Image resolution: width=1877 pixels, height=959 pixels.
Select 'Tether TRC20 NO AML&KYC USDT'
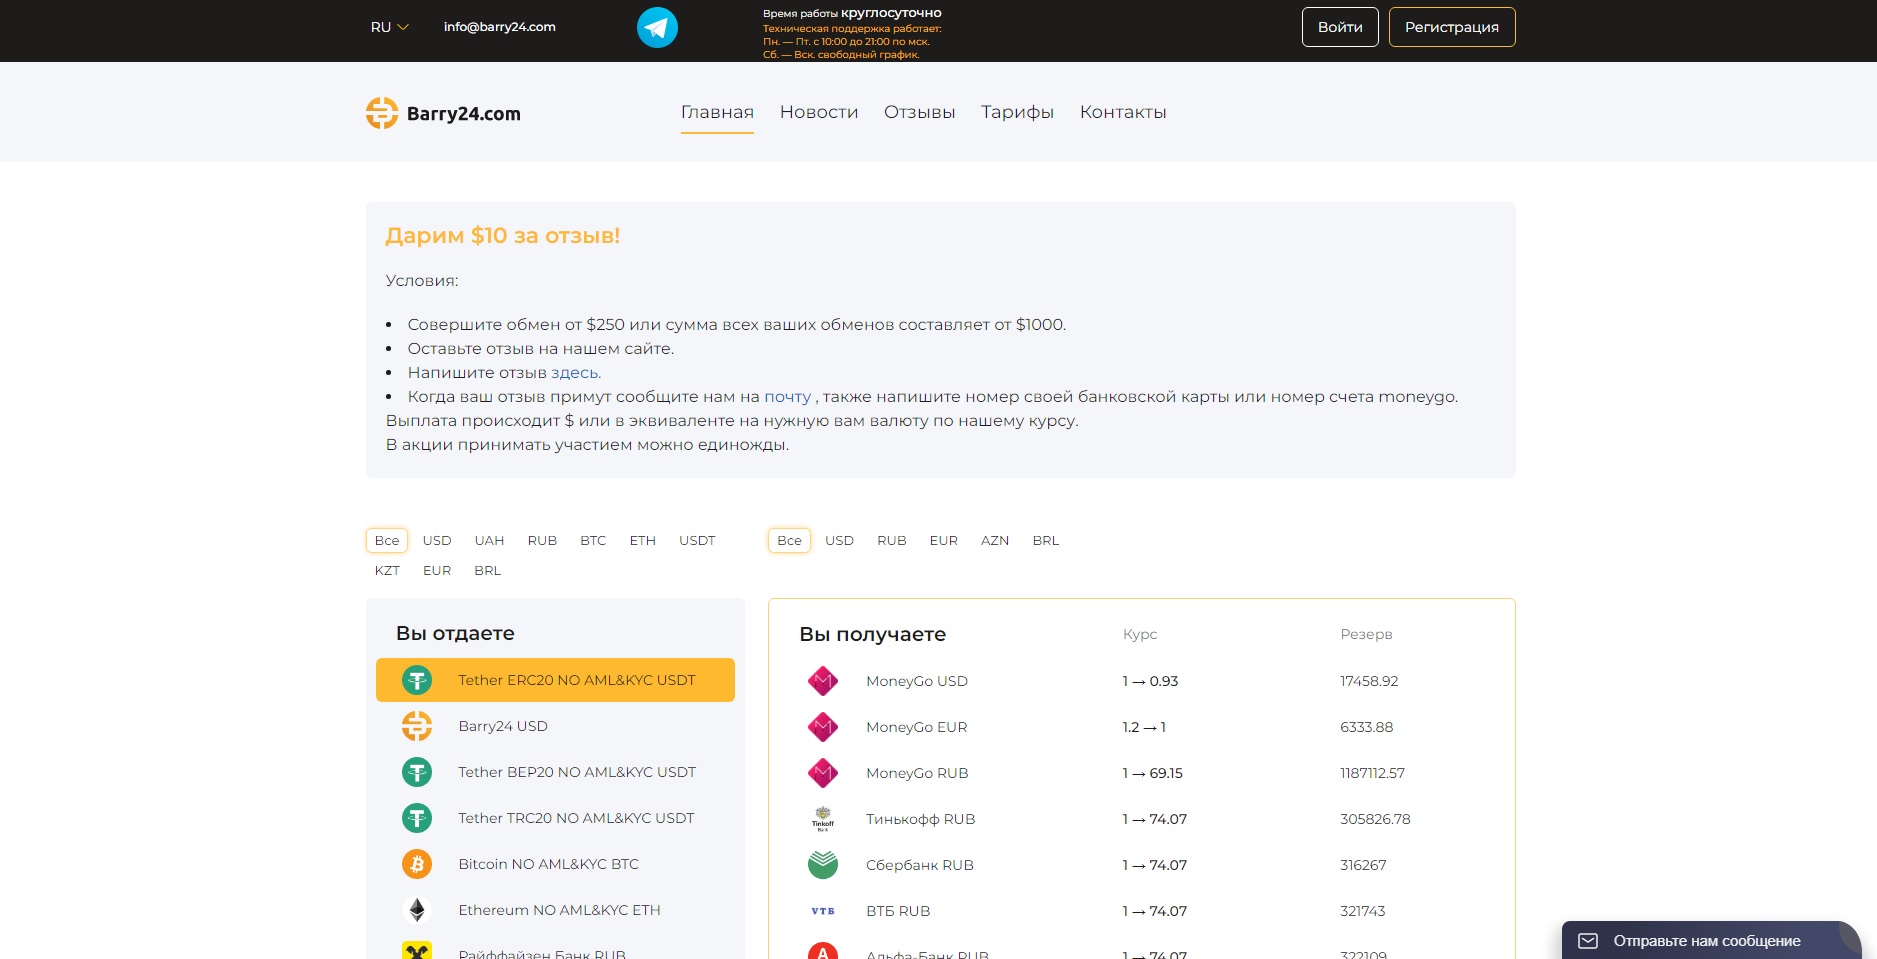pos(555,818)
